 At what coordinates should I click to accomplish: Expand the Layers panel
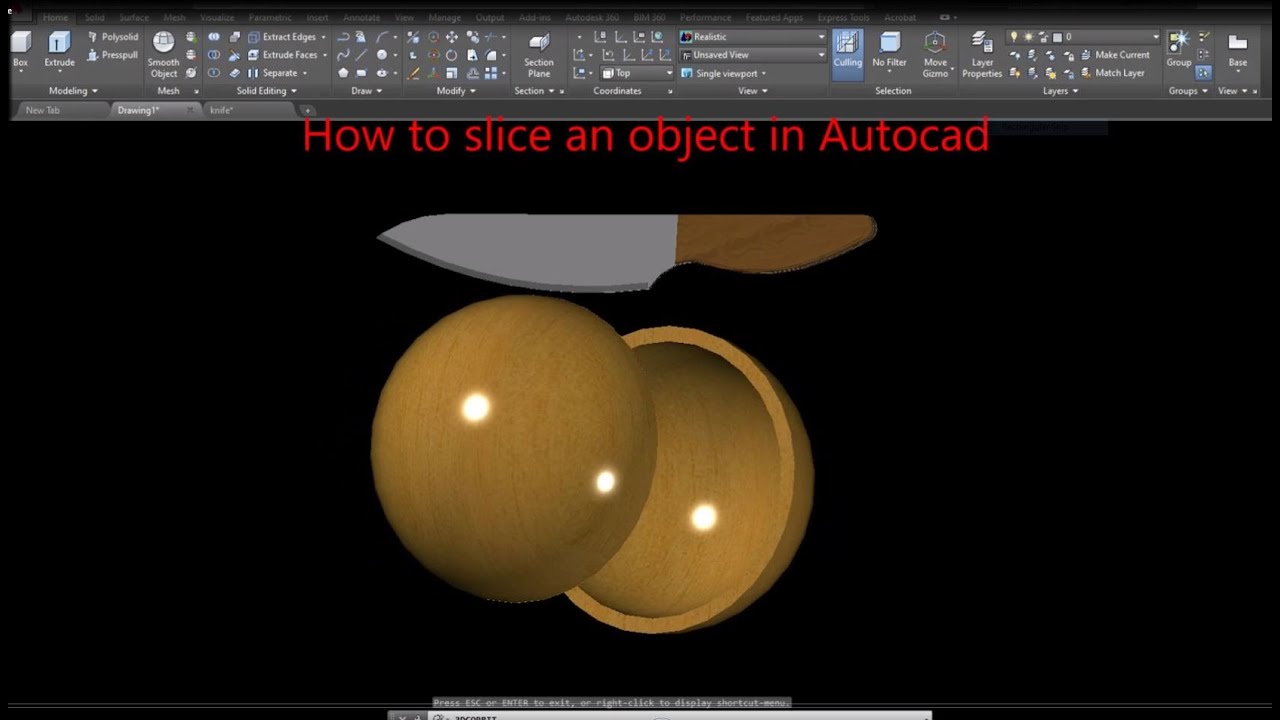(1060, 91)
